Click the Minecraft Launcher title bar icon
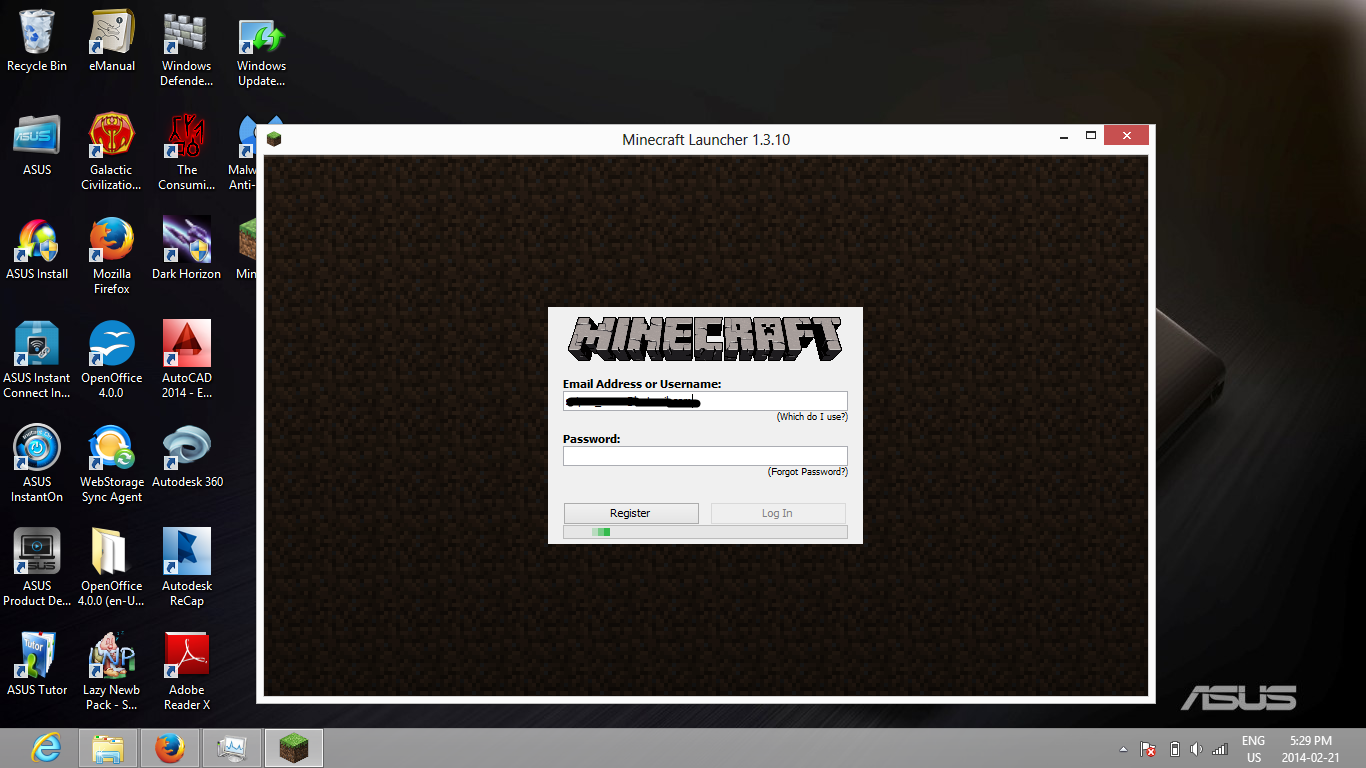 274,139
